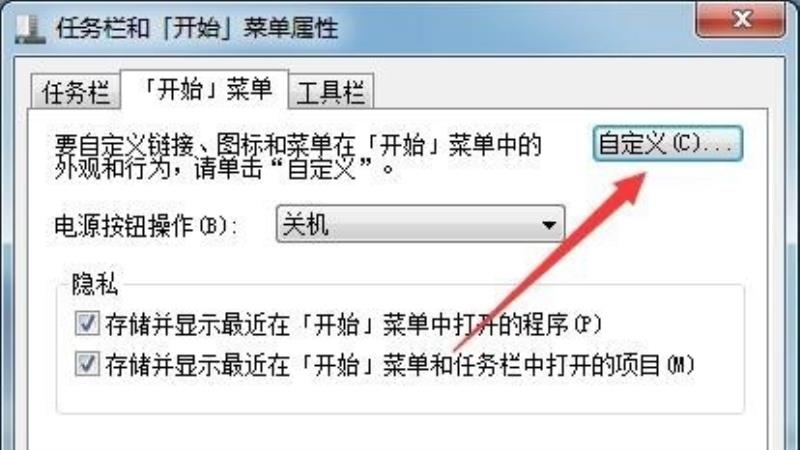Click the quoted “自定义” in the description
The image size is (800, 450).
pyautogui.click(x=321, y=169)
